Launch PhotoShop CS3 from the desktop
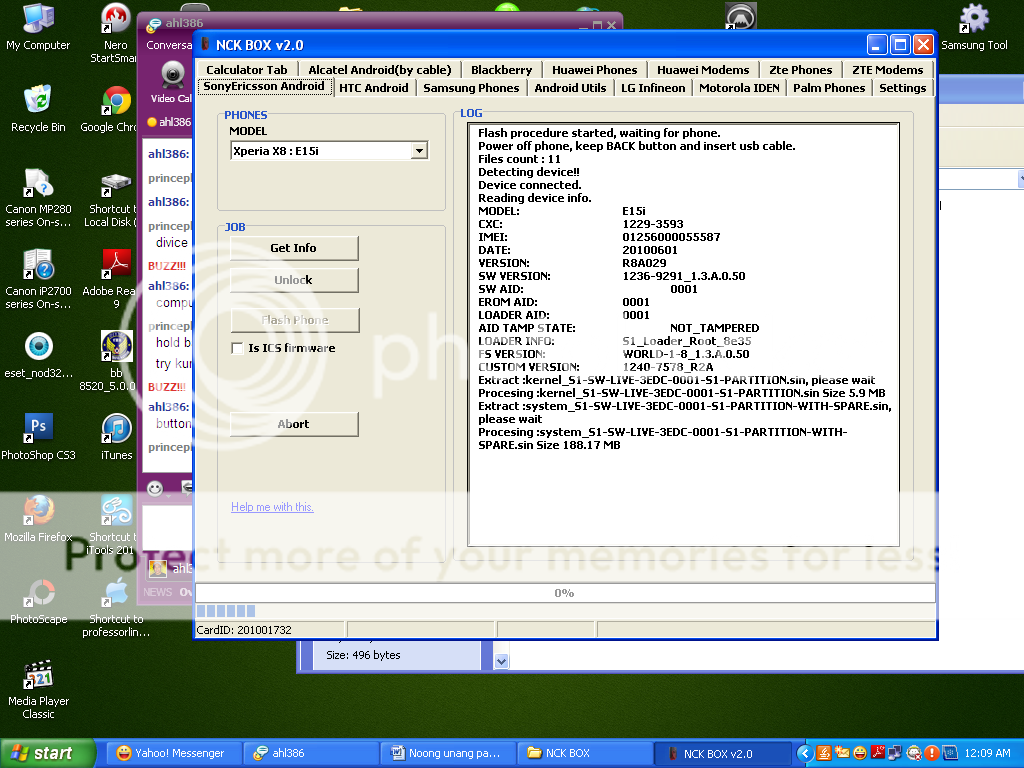This screenshot has height=768, width=1024. (x=38, y=429)
